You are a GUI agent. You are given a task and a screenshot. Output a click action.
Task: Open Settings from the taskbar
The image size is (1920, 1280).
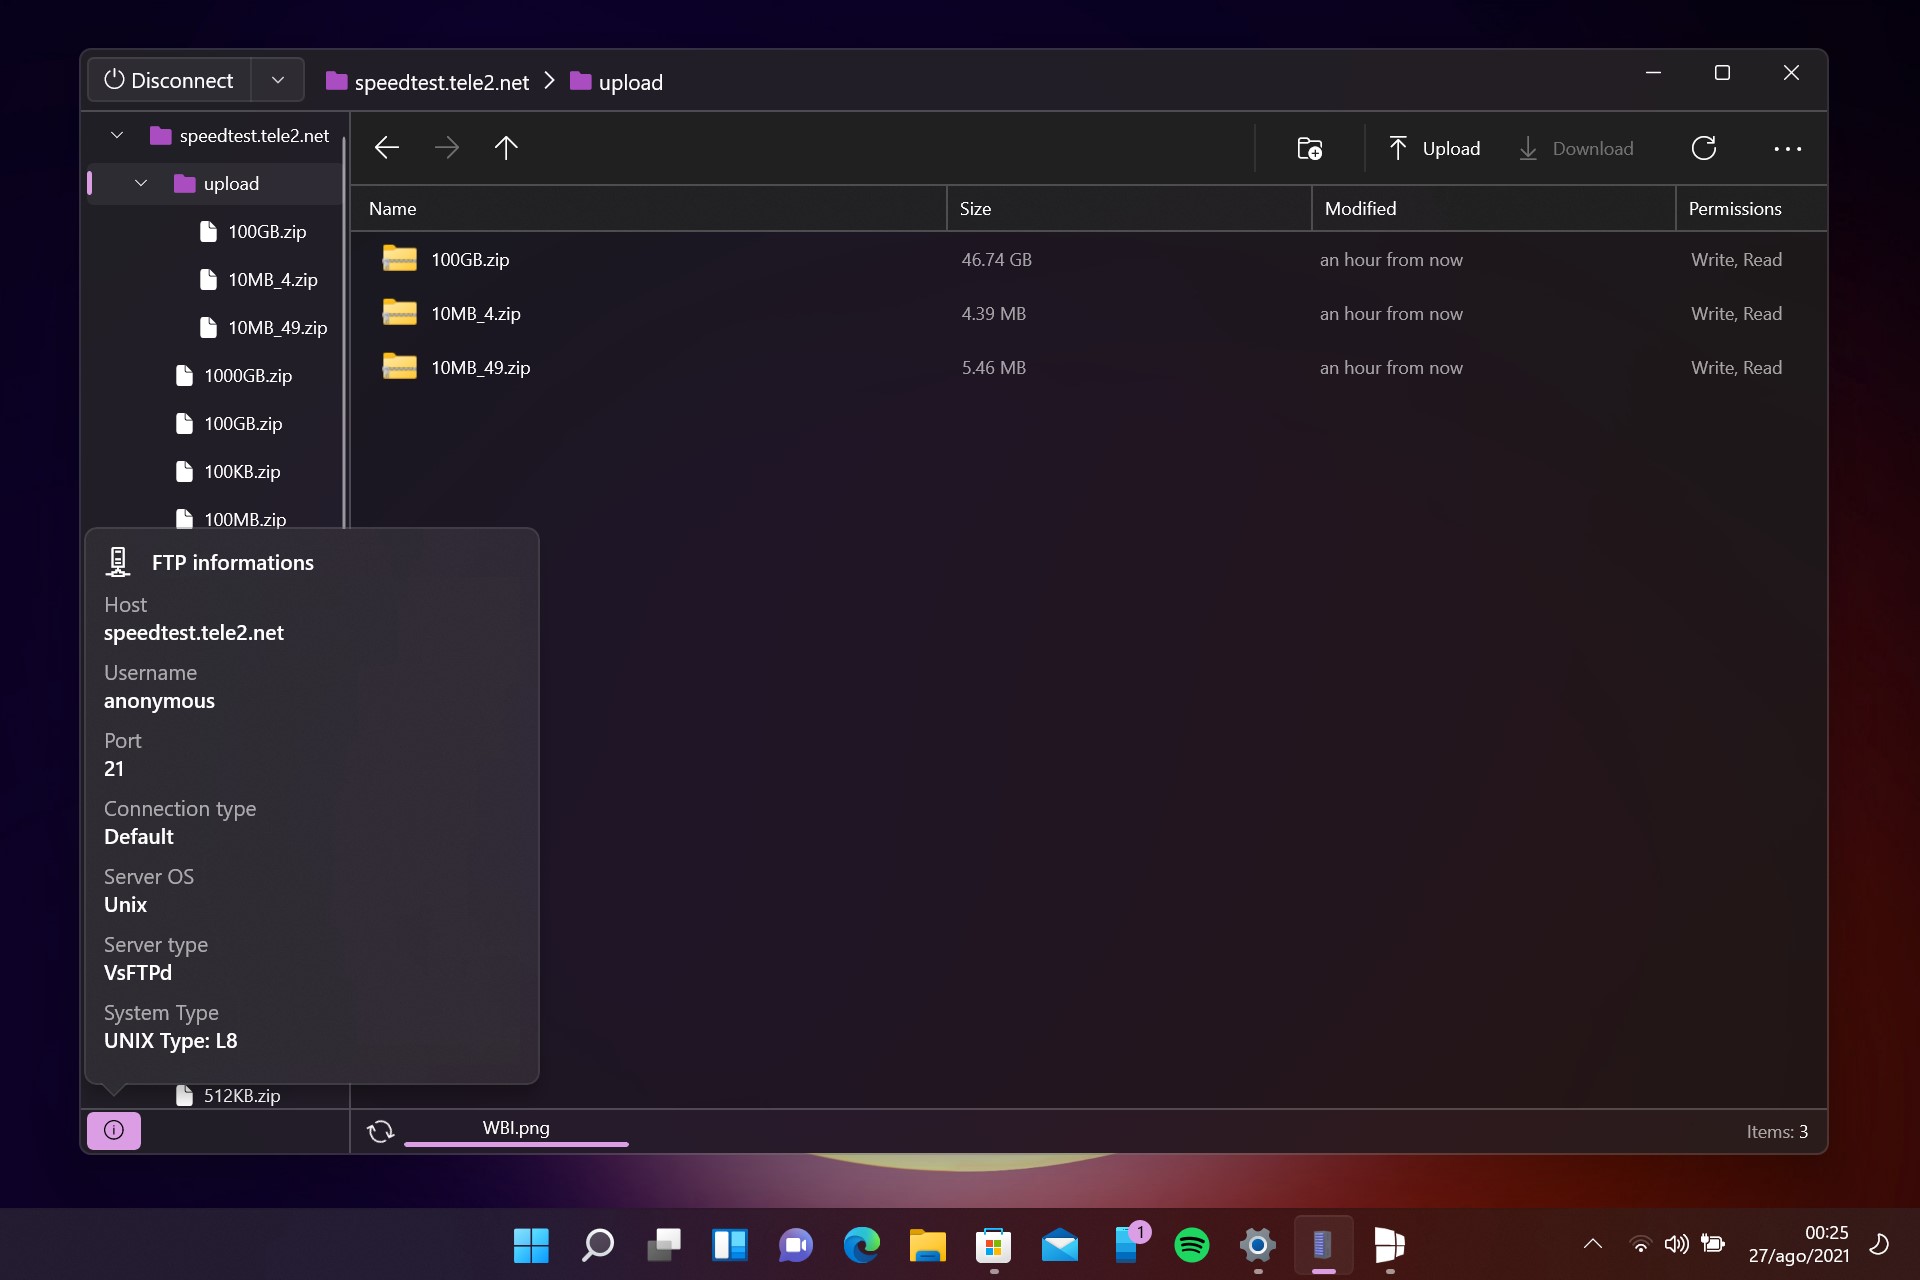pos(1257,1245)
